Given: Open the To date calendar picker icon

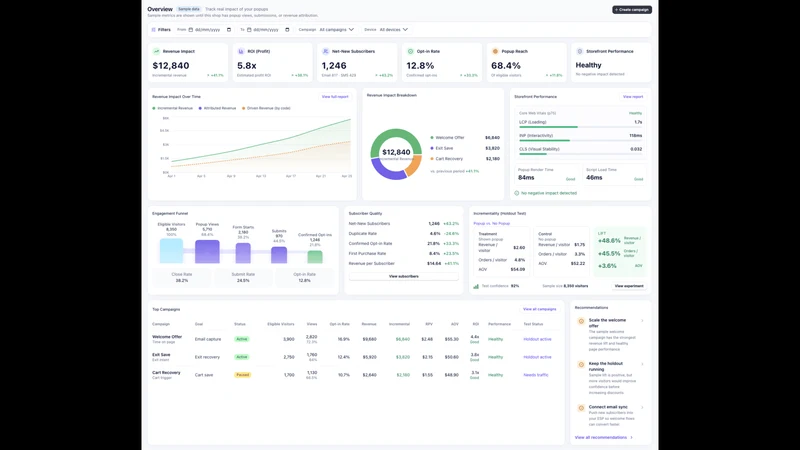Looking at the screenshot, I should click(x=287, y=30).
